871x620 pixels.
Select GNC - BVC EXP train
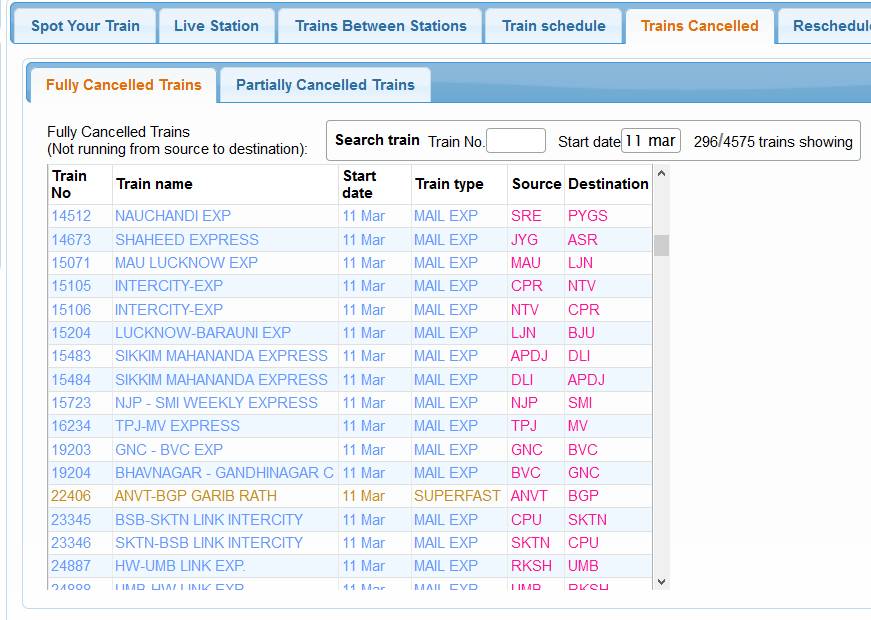coord(169,450)
